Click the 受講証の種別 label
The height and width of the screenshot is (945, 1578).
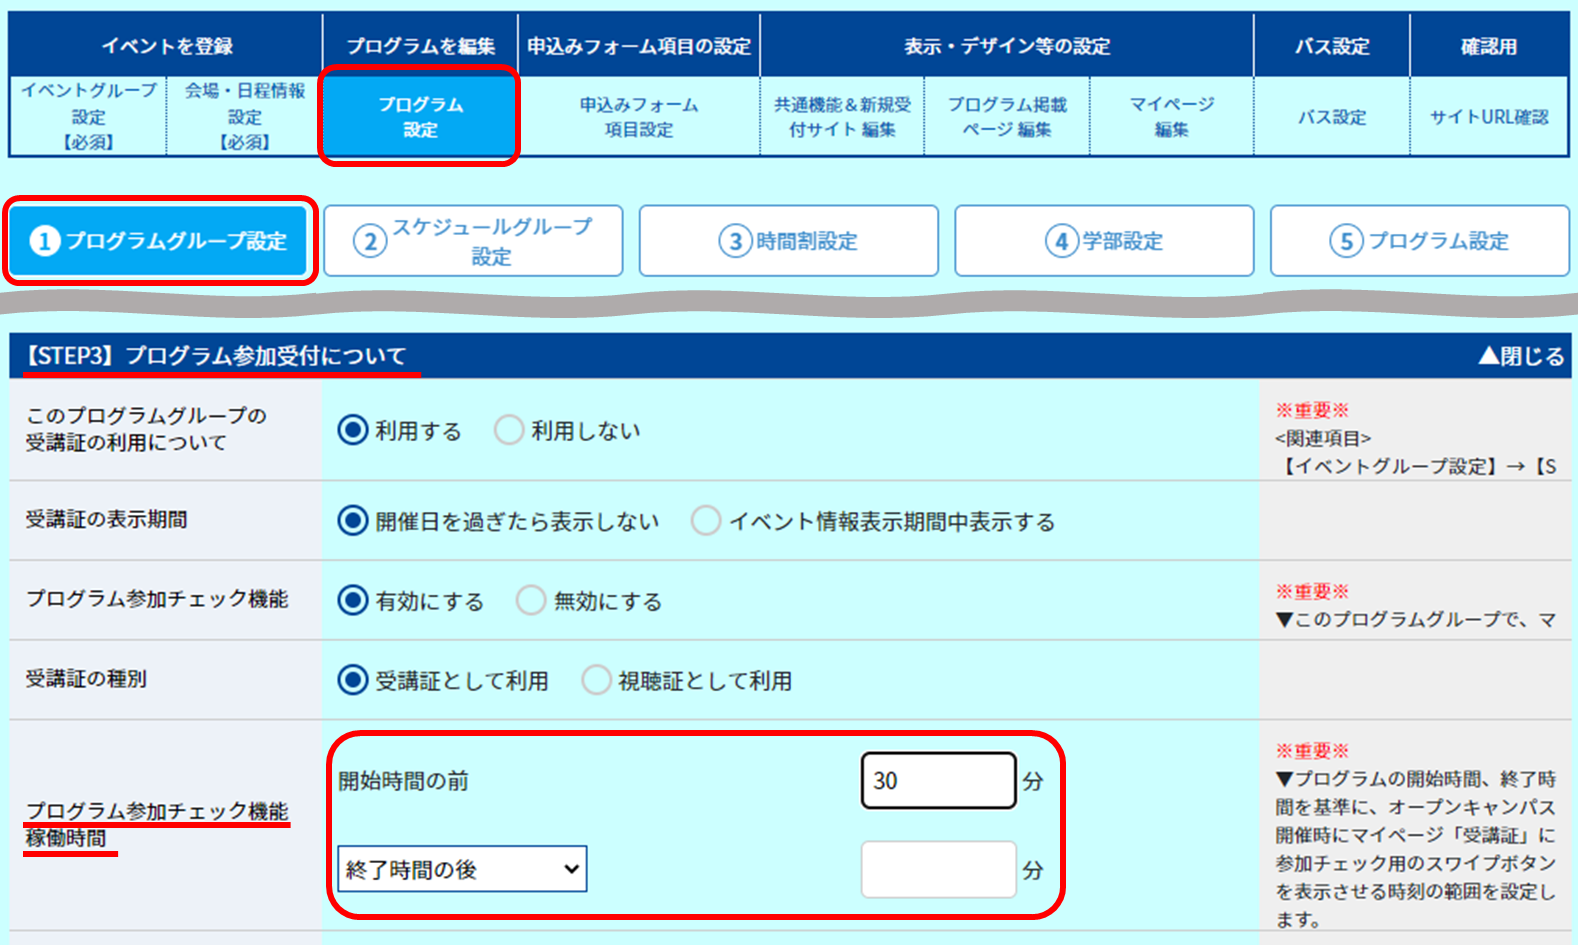(86, 679)
